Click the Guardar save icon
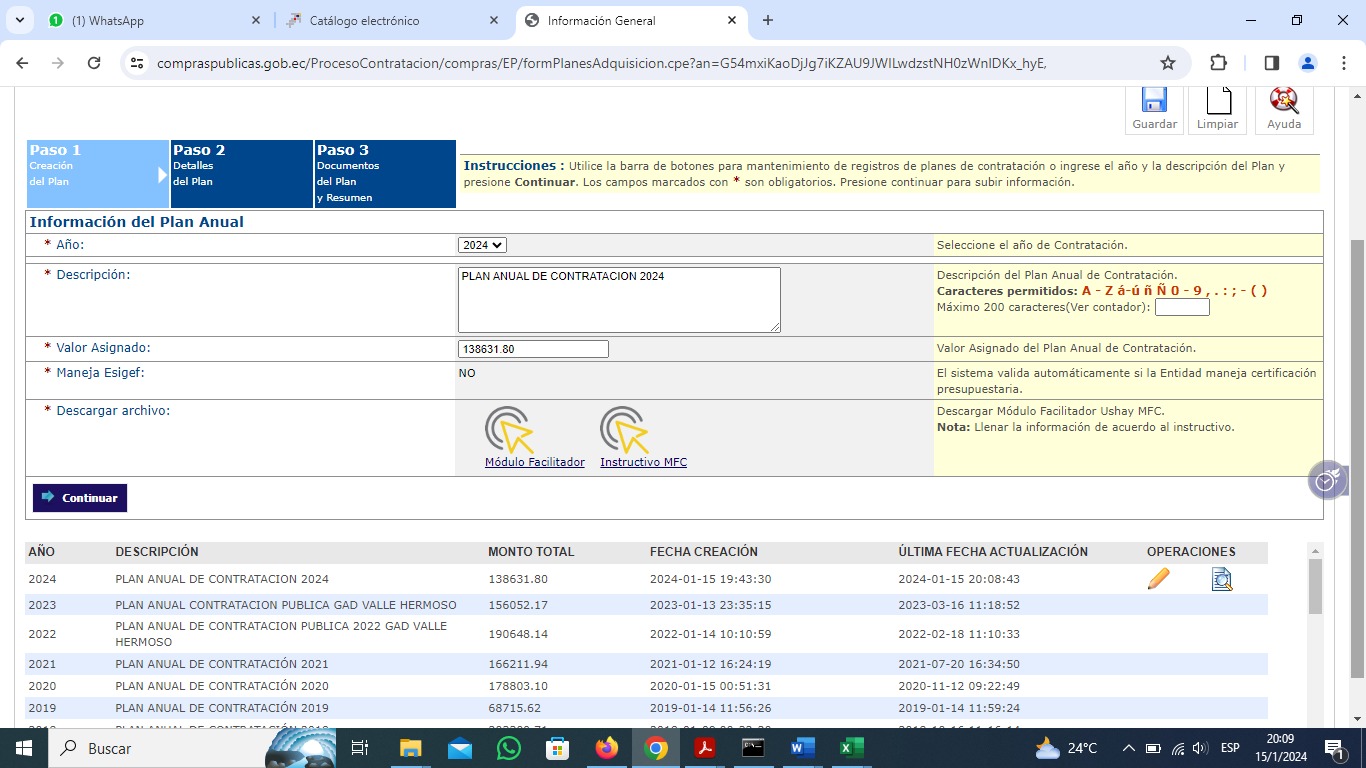The width and height of the screenshot is (1366, 768). [1154, 102]
